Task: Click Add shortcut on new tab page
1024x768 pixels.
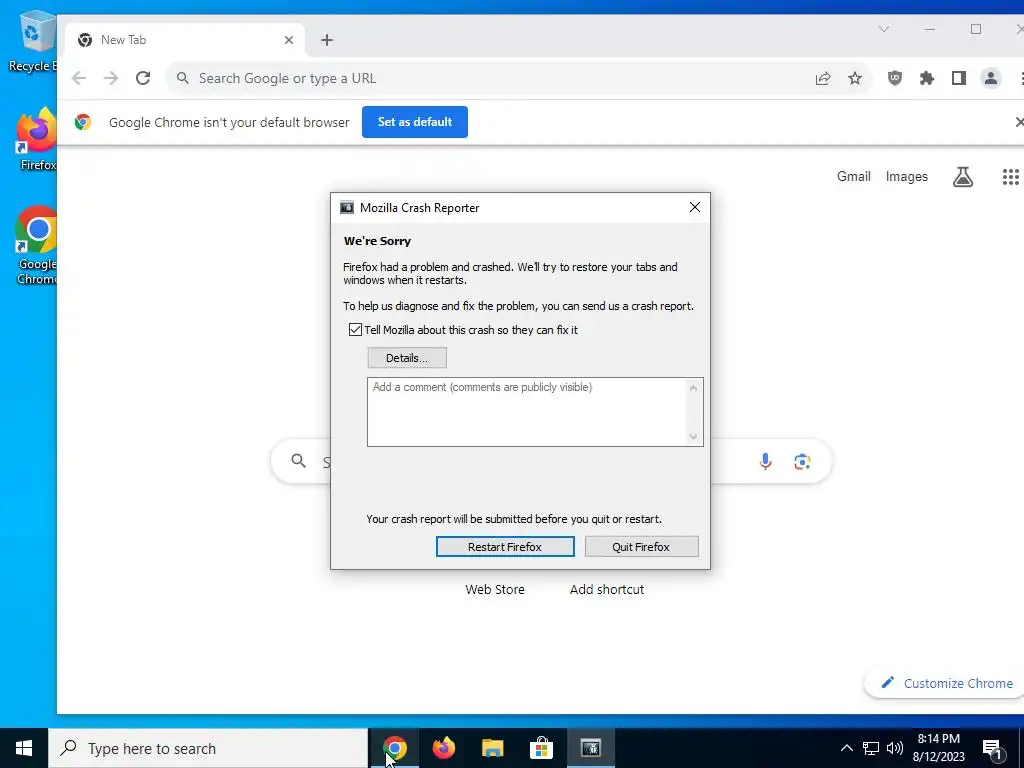Action: coord(607,589)
